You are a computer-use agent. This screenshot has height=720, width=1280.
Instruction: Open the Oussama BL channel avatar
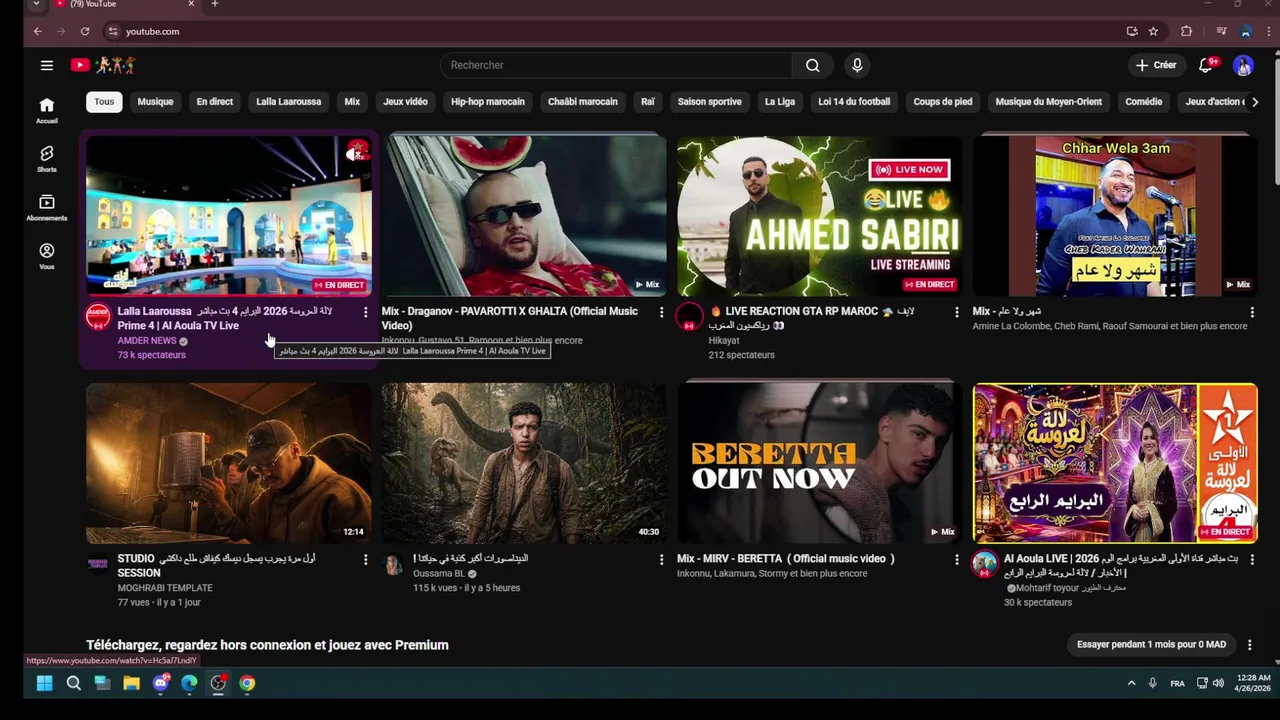(394, 565)
